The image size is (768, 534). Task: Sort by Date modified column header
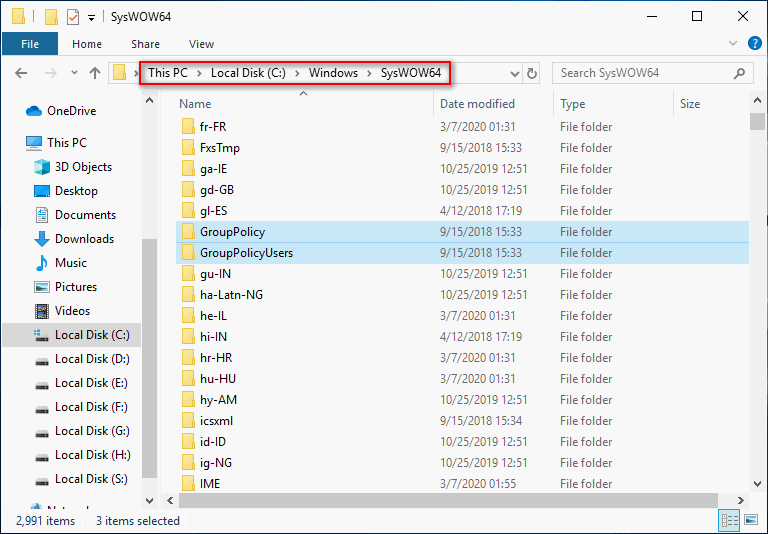(477, 104)
